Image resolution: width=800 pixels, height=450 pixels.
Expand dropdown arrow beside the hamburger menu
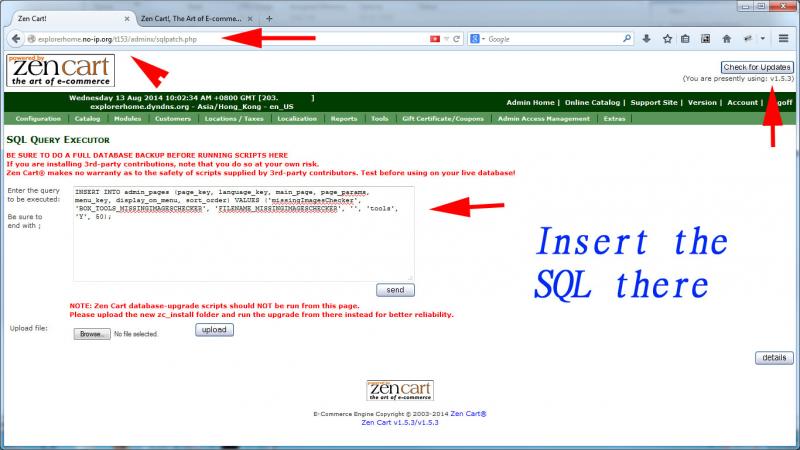pos(763,39)
